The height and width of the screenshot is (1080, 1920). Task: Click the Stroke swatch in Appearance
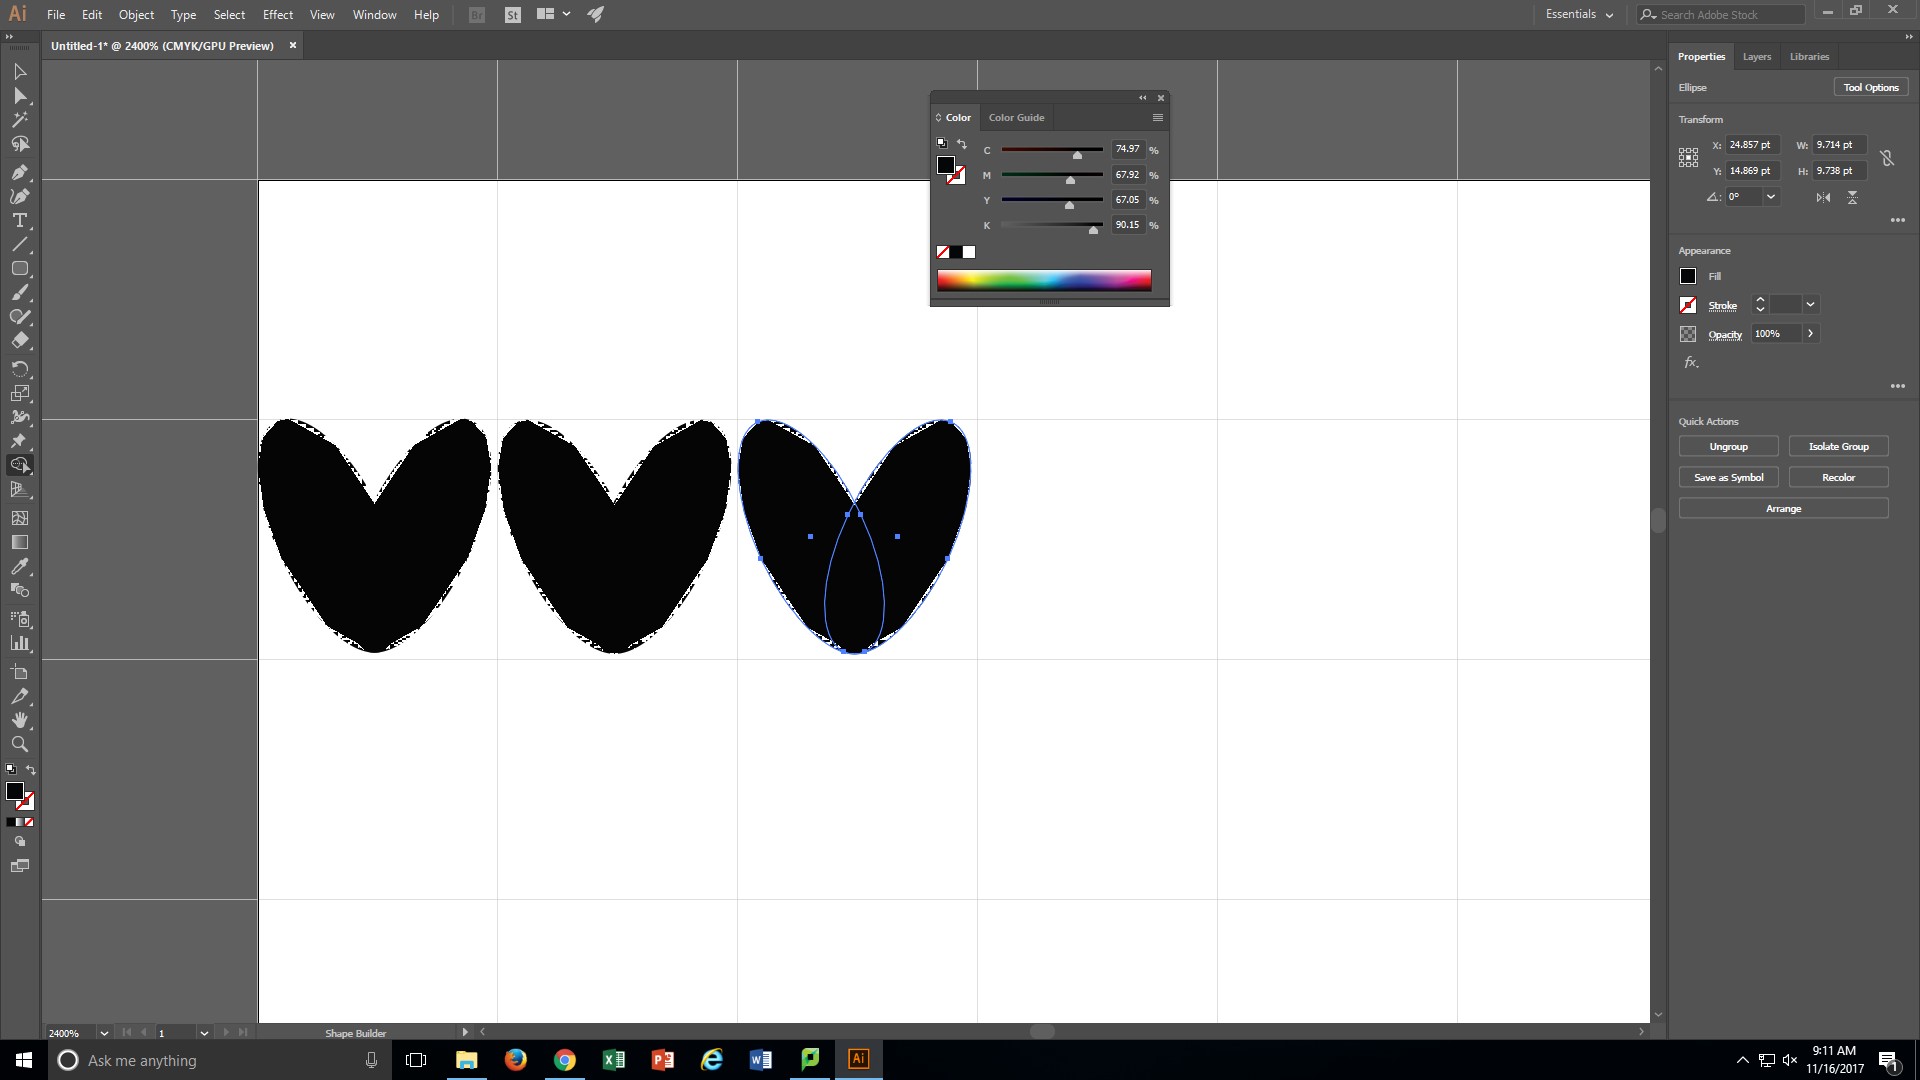1688,305
